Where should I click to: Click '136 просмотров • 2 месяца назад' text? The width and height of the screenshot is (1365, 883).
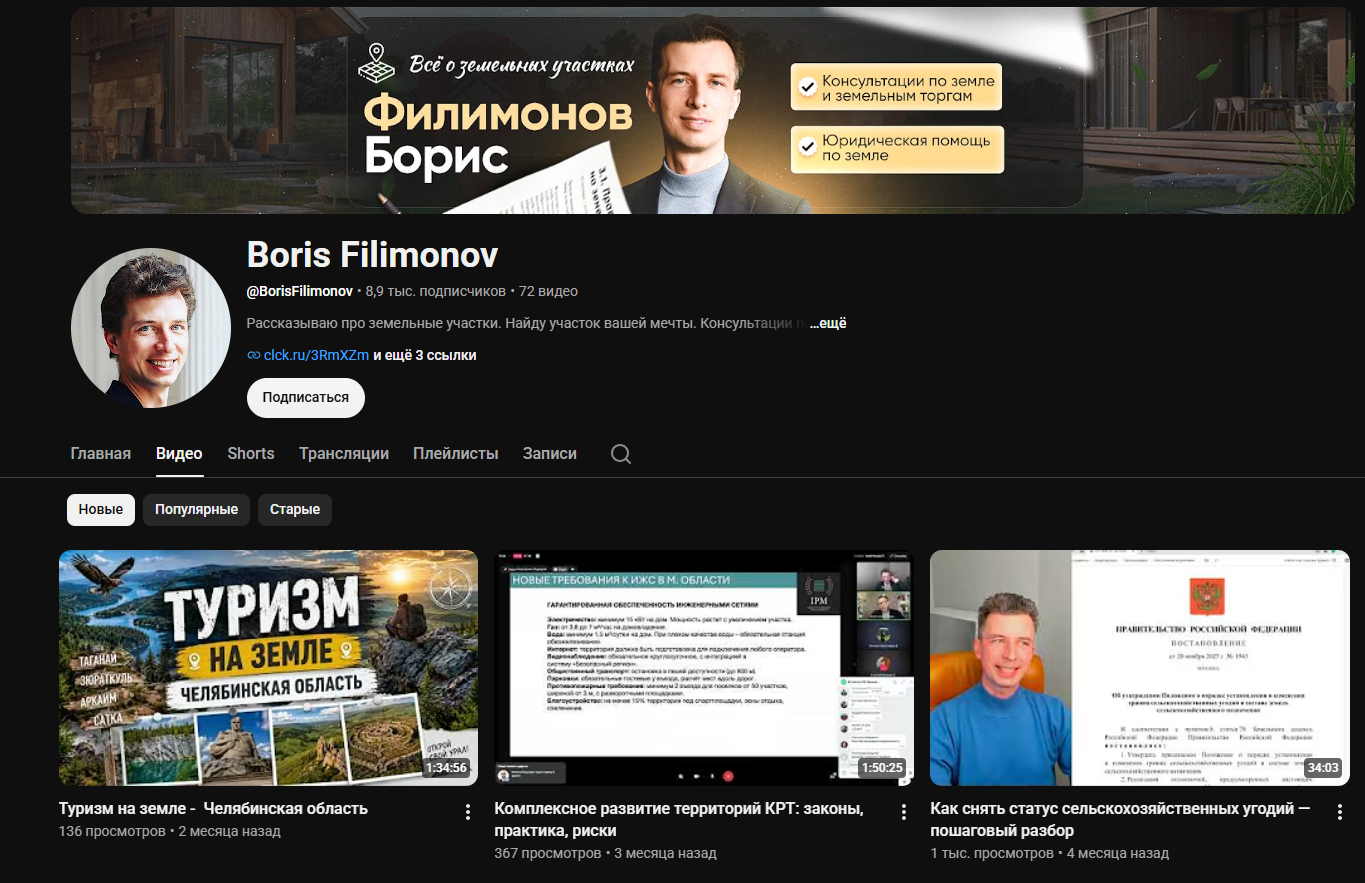(170, 831)
